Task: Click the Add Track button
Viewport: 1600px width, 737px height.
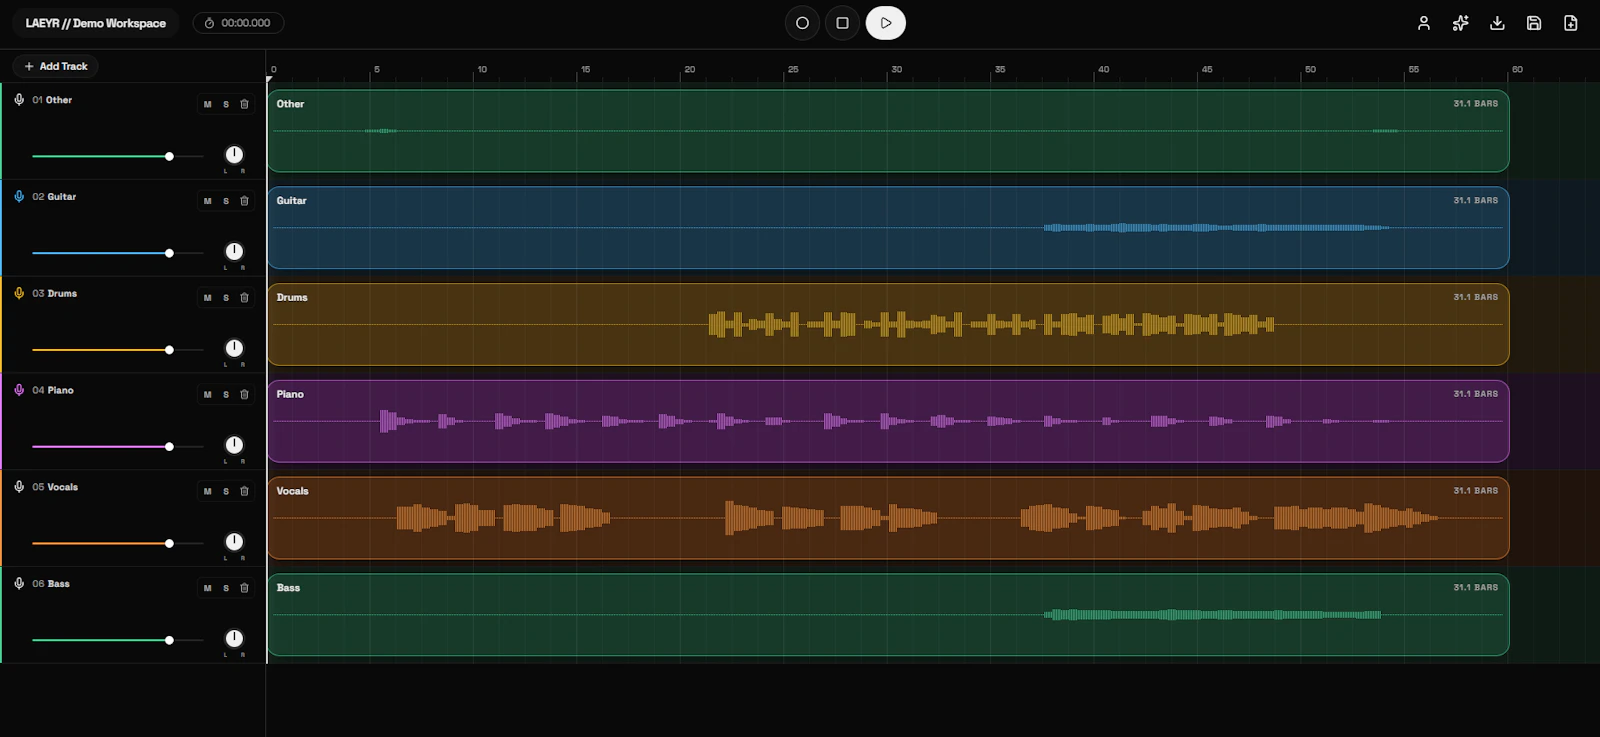Action: click(x=56, y=66)
